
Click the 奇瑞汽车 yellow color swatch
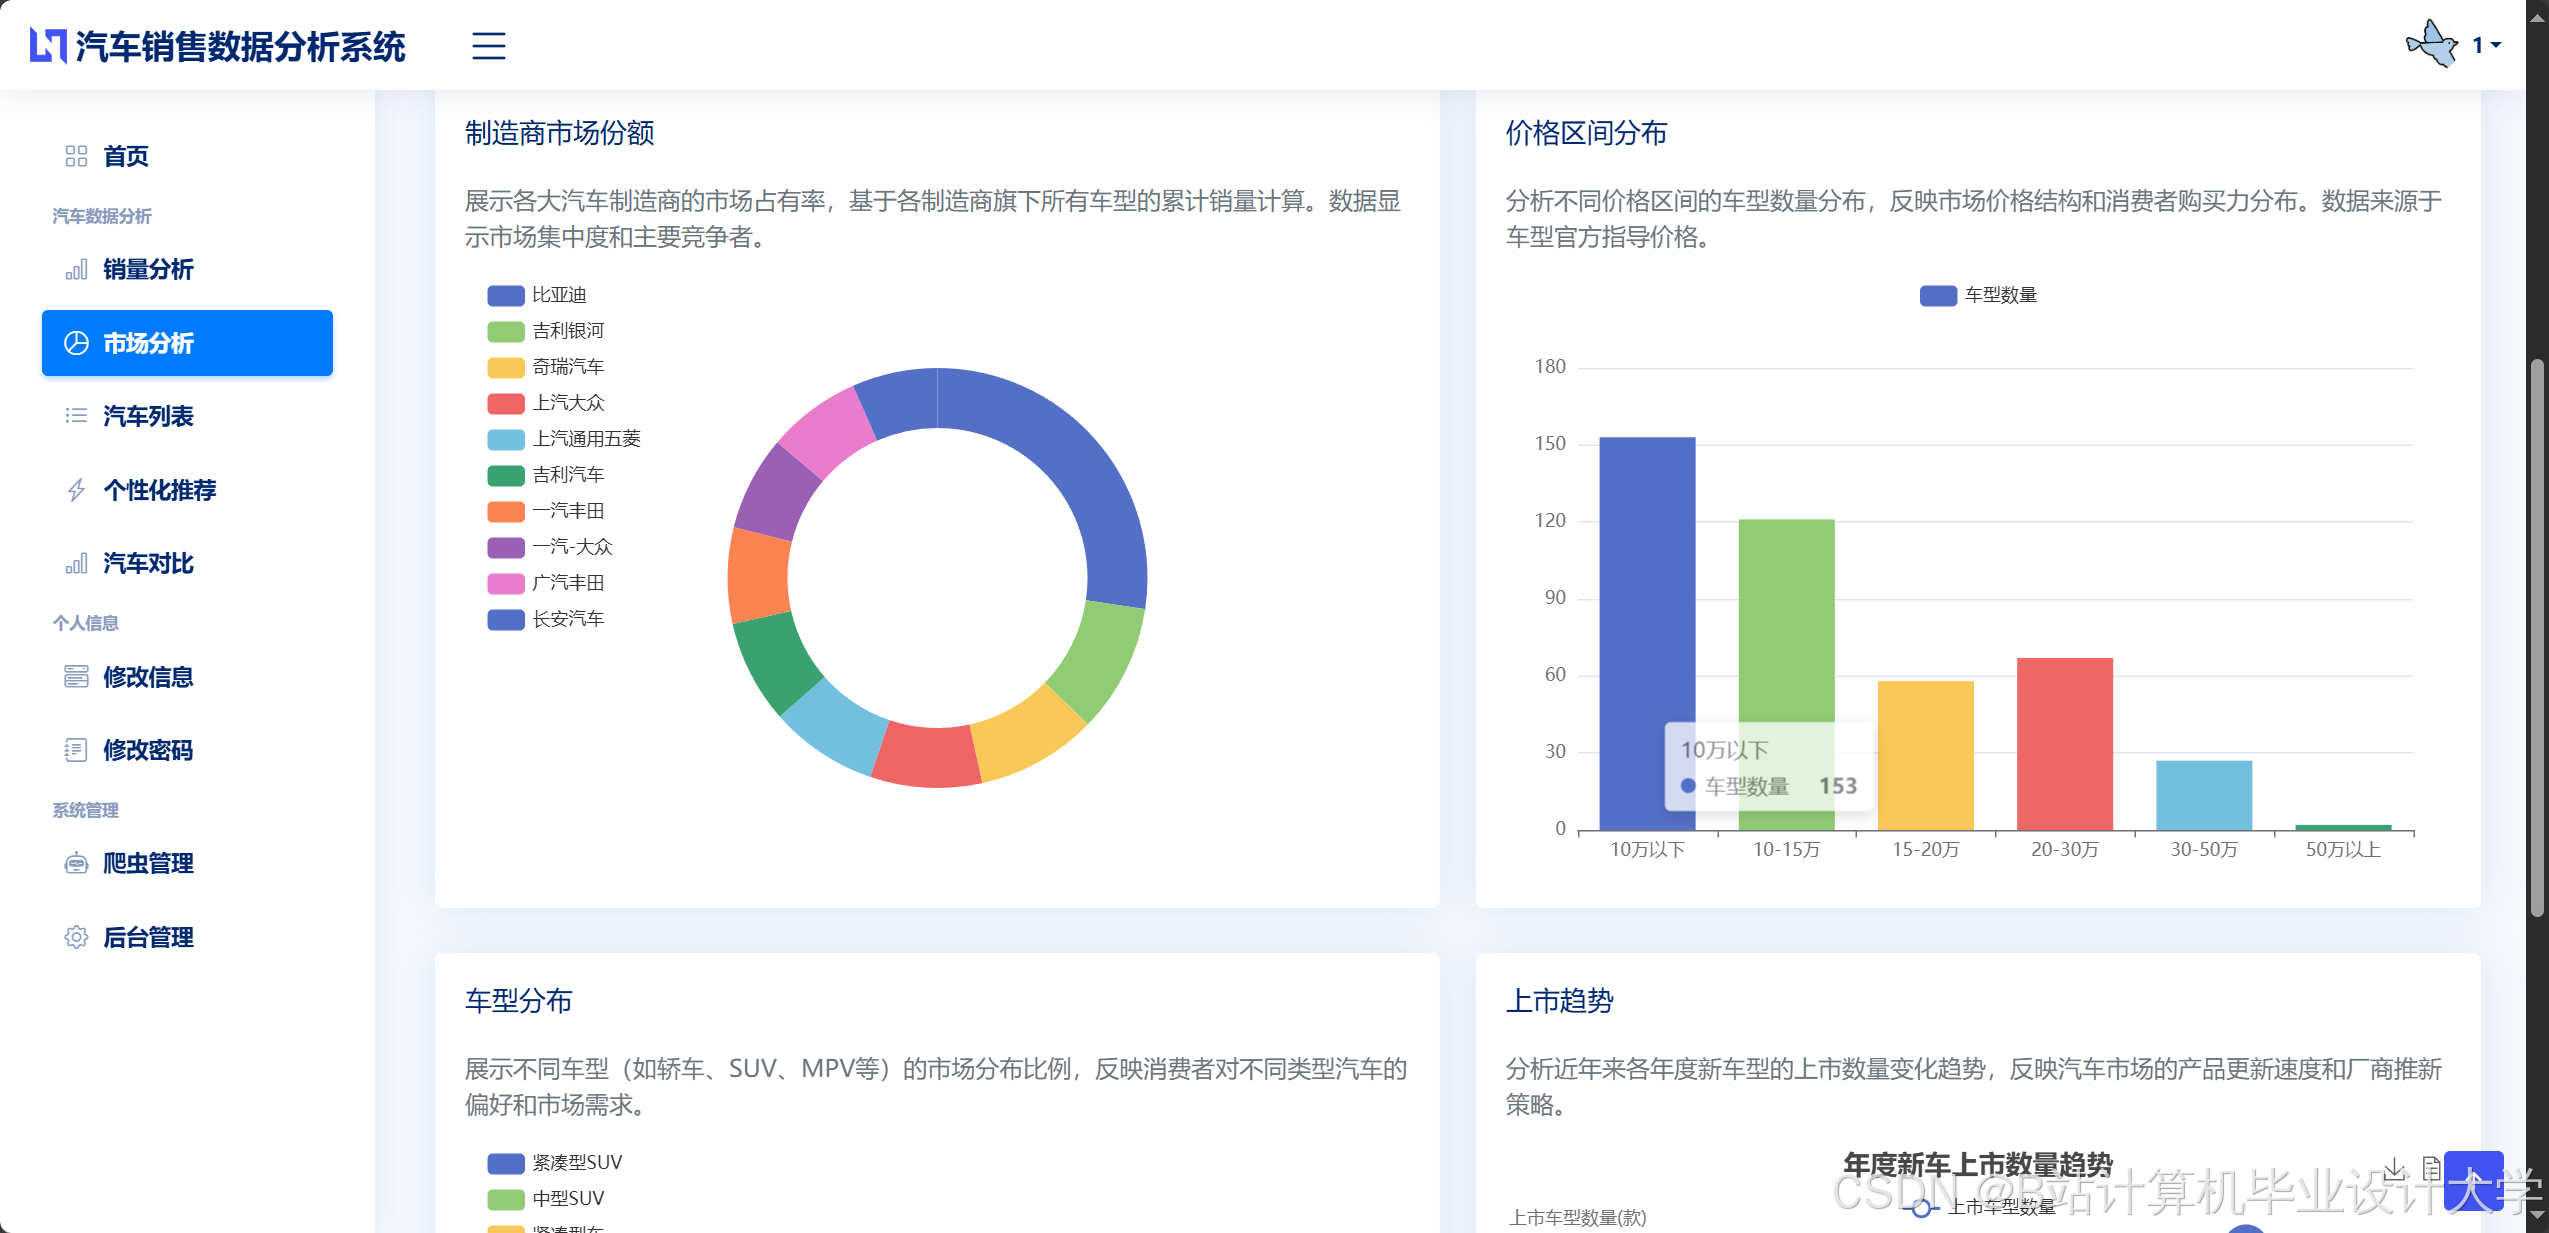pyautogui.click(x=505, y=367)
